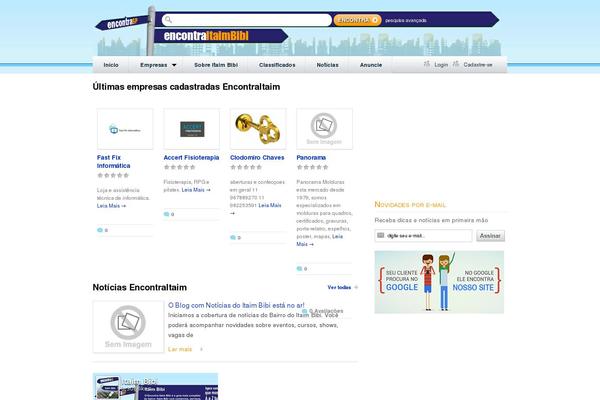
Task: Click into the main search input field
Action: pyautogui.click(x=246, y=20)
